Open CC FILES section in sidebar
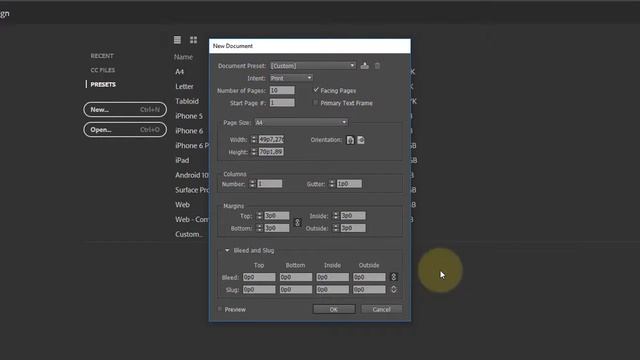 [103, 70]
